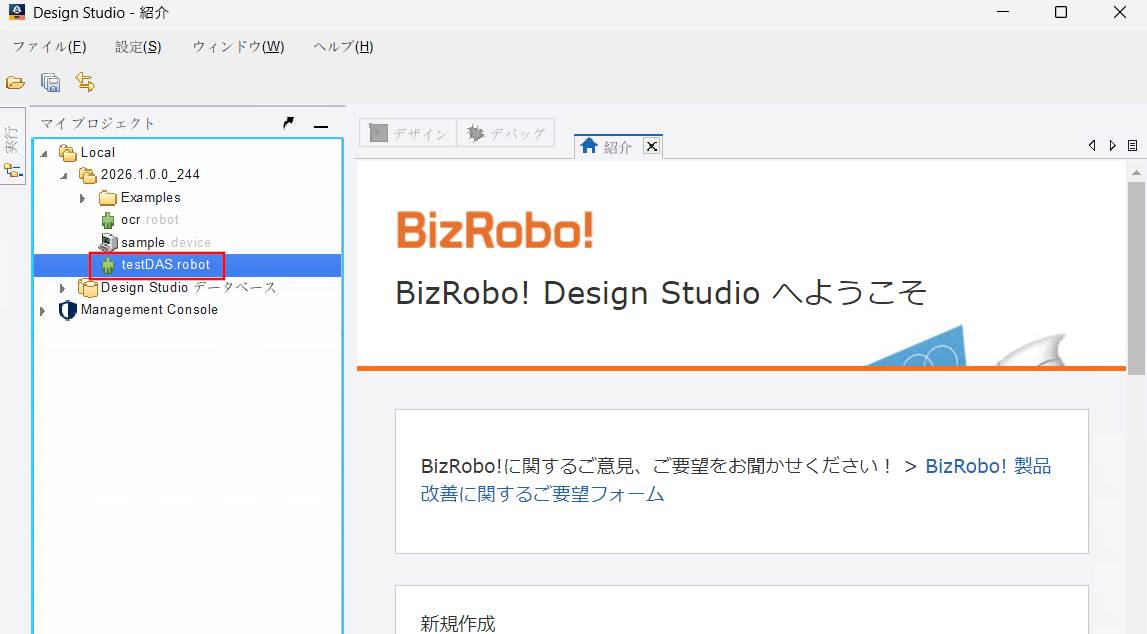Select the 紹介 tab
1147x634 pixels.
pyautogui.click(x=618, y=146)
